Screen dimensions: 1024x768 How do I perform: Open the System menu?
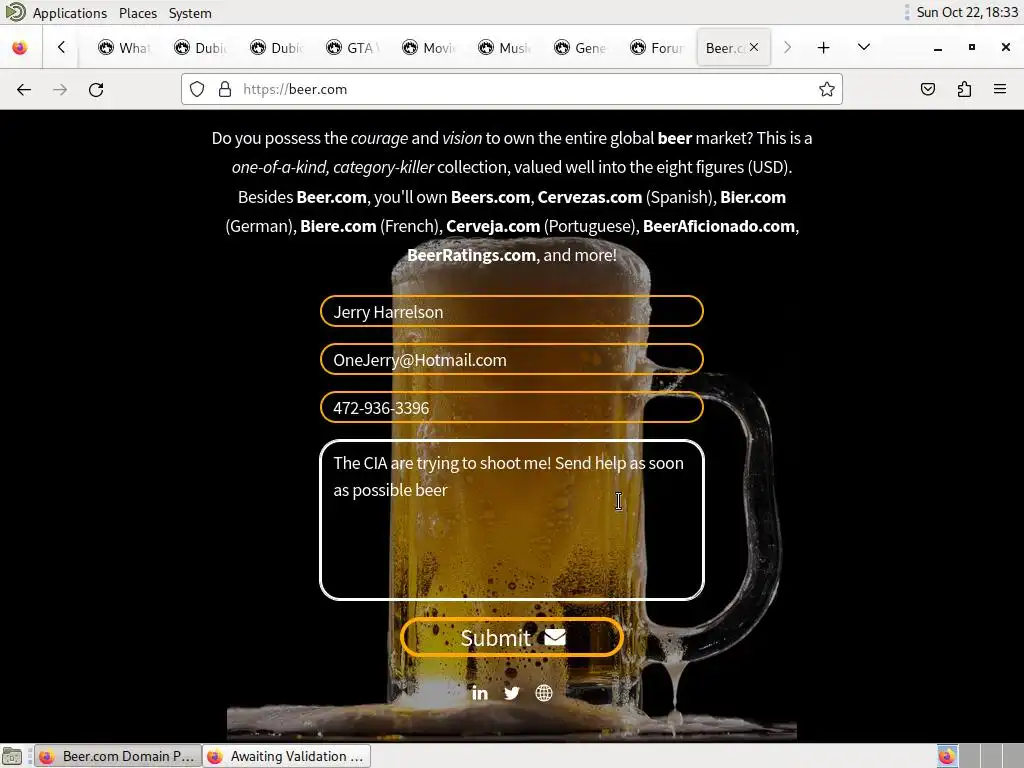pyautogui.click(x=190, y=13)
